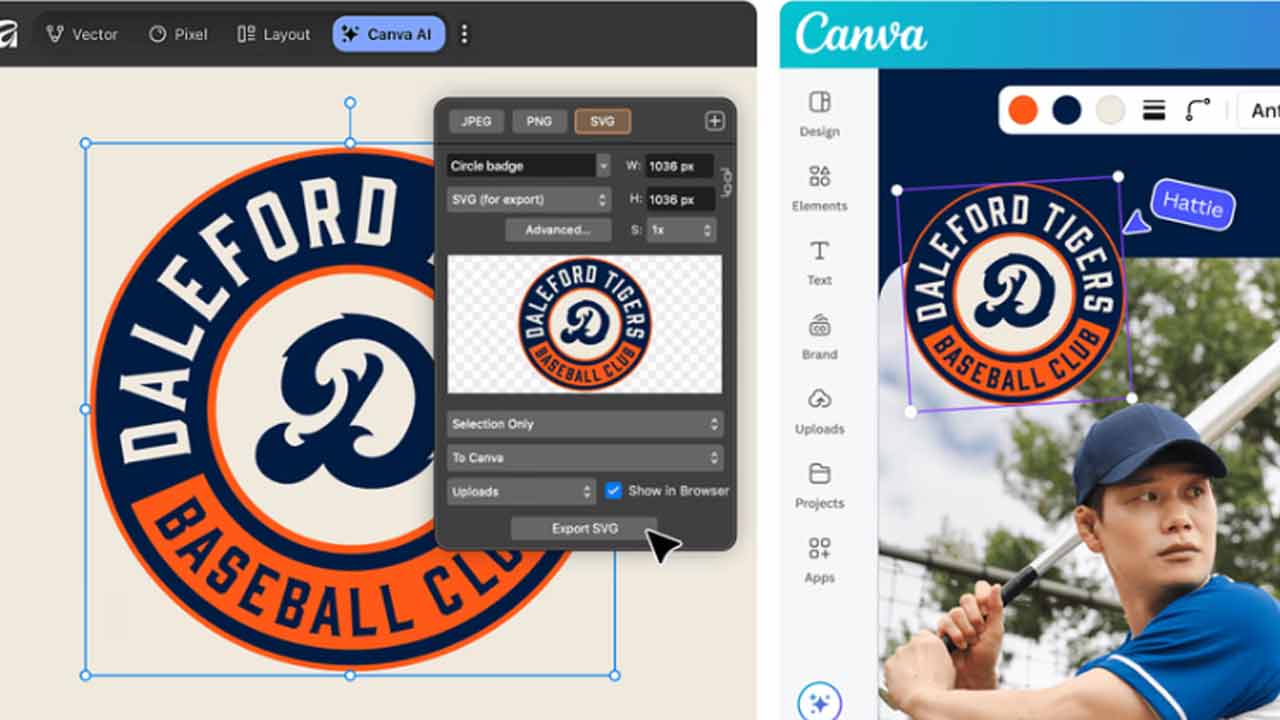Click the sparkle magic button below Apps
Viewport: 1280px width, 720px height.
(x=819, y=703)
